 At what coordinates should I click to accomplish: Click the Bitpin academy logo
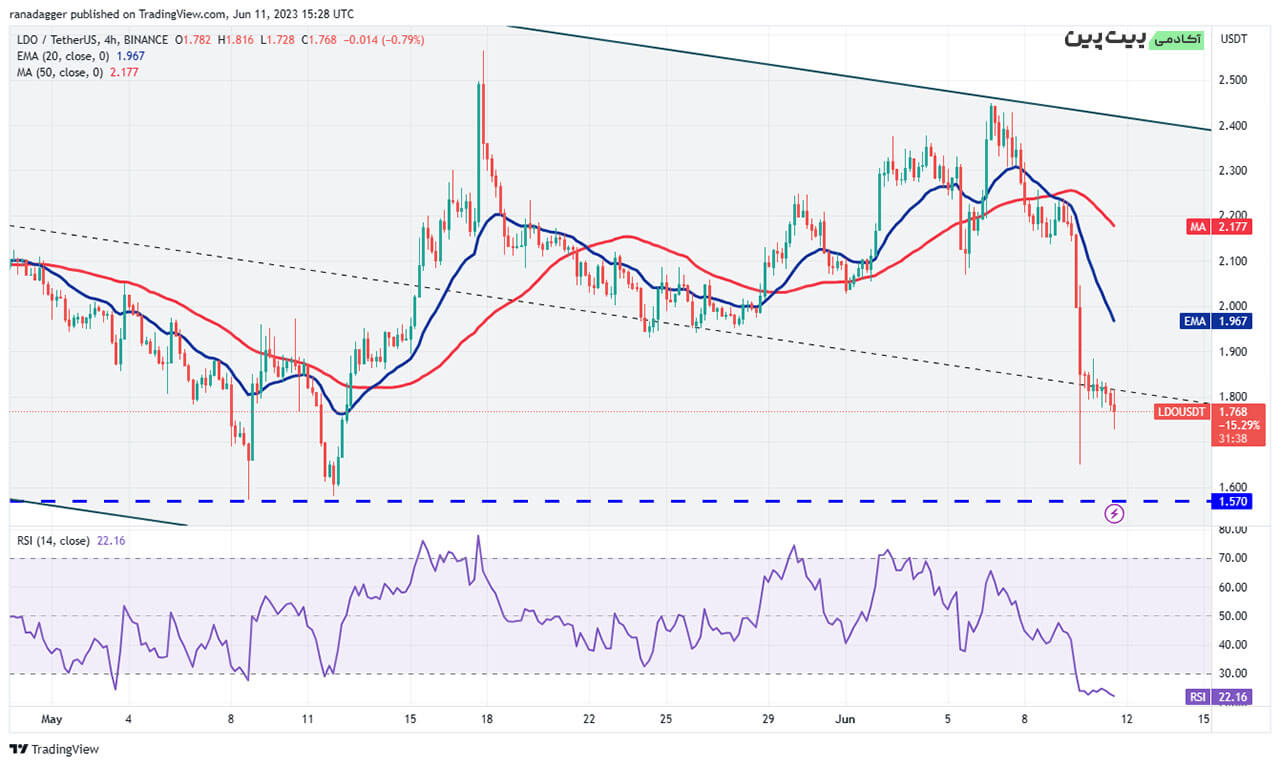[1133, 39]
